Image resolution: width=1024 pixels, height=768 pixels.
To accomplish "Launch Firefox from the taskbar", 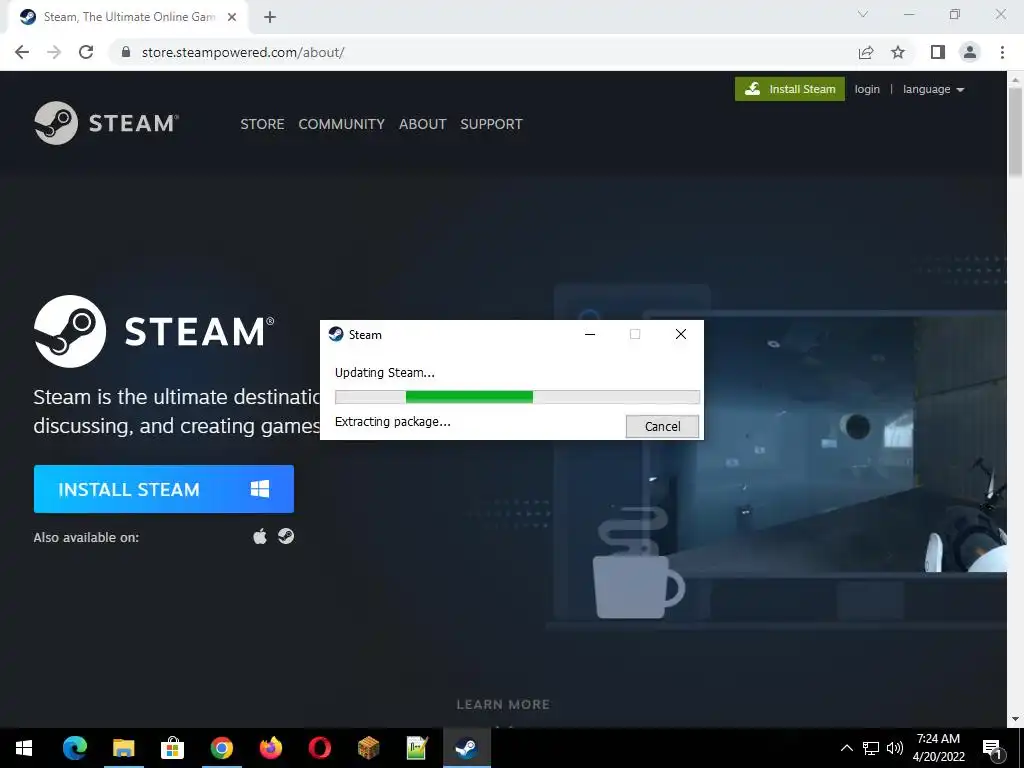I will [x=270, y=748].
